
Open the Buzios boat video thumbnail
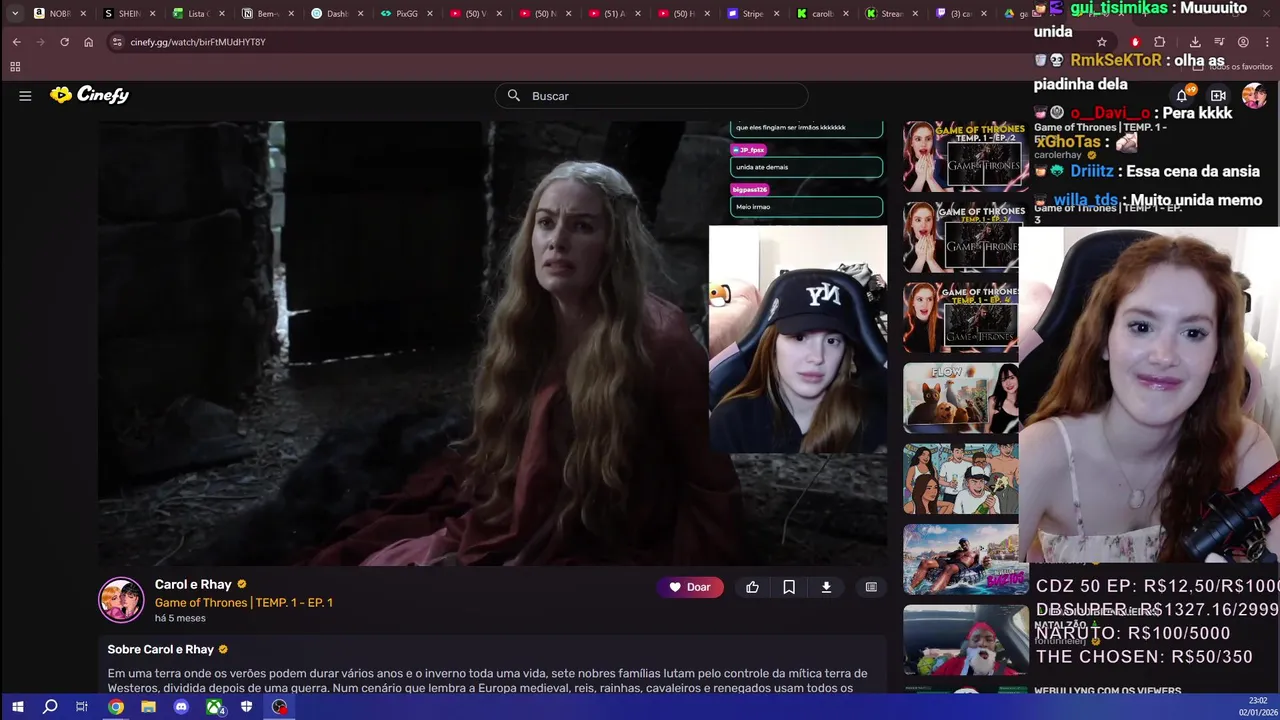(966, 559)
